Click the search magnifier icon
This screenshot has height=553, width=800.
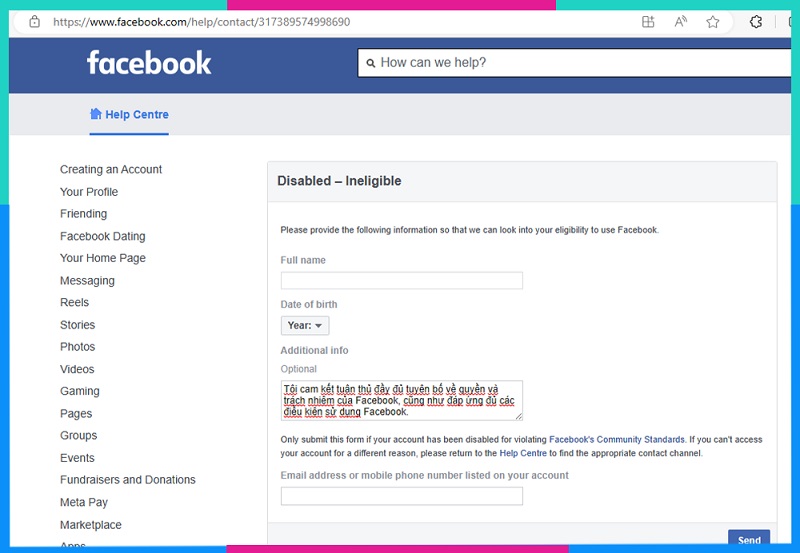coord(371,63)
